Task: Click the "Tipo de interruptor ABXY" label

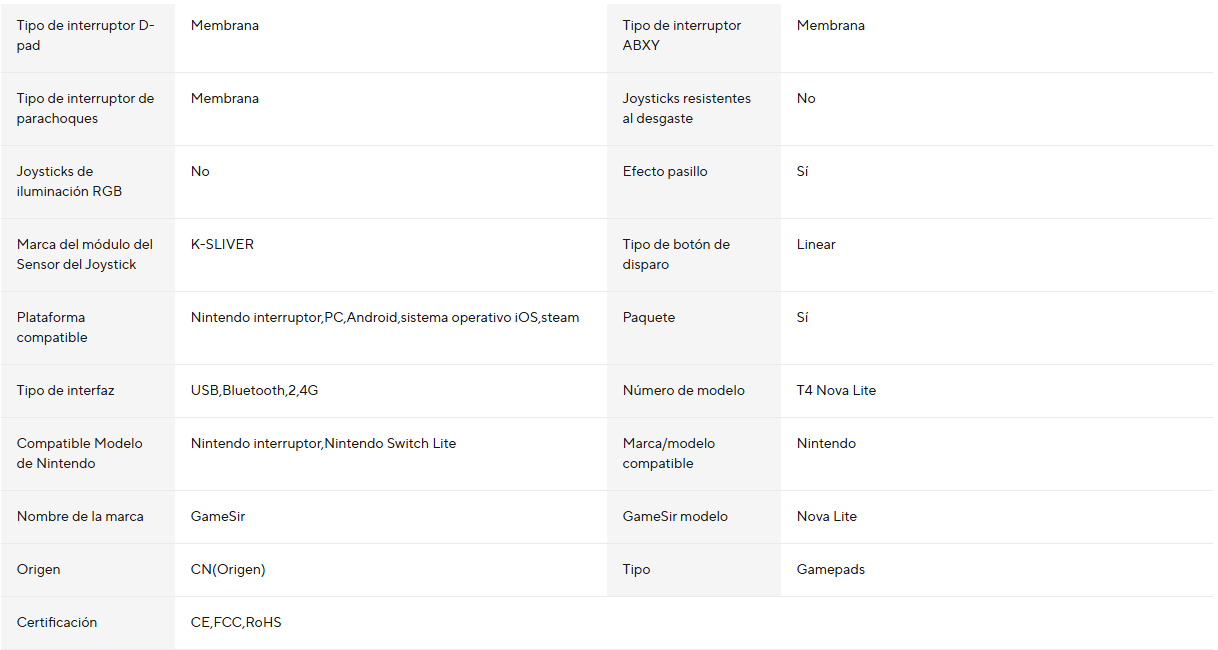Action: coord(682,36)
